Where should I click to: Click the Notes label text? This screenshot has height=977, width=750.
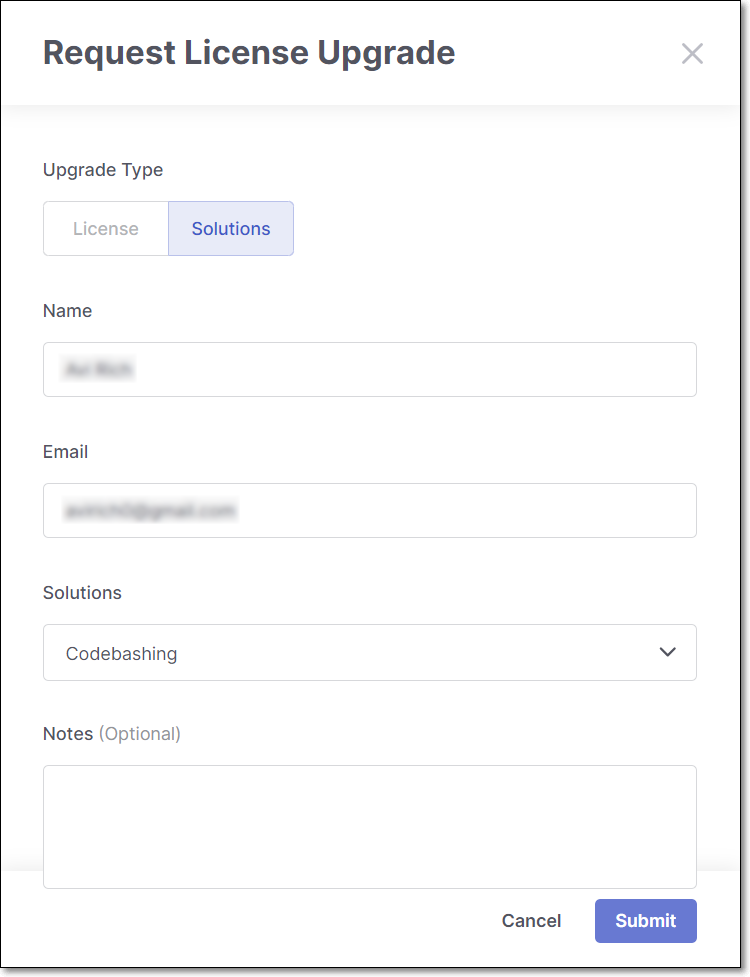pyautogui.click(x=68, y=734)
